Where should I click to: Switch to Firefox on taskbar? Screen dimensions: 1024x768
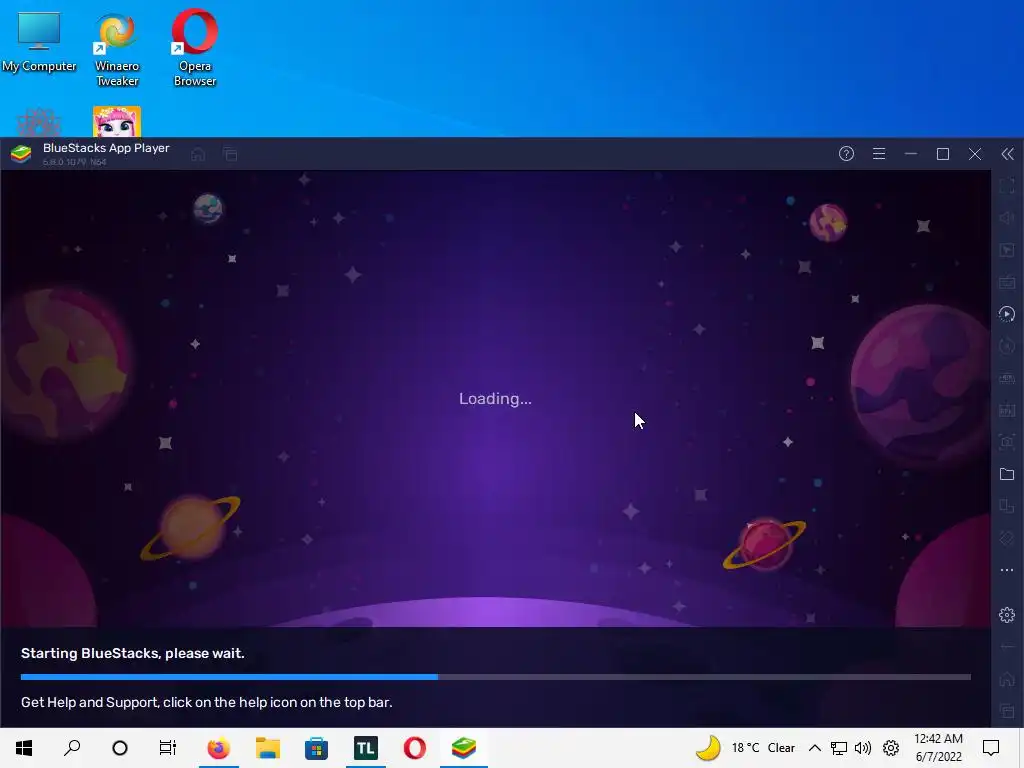[x=219, y=748]
